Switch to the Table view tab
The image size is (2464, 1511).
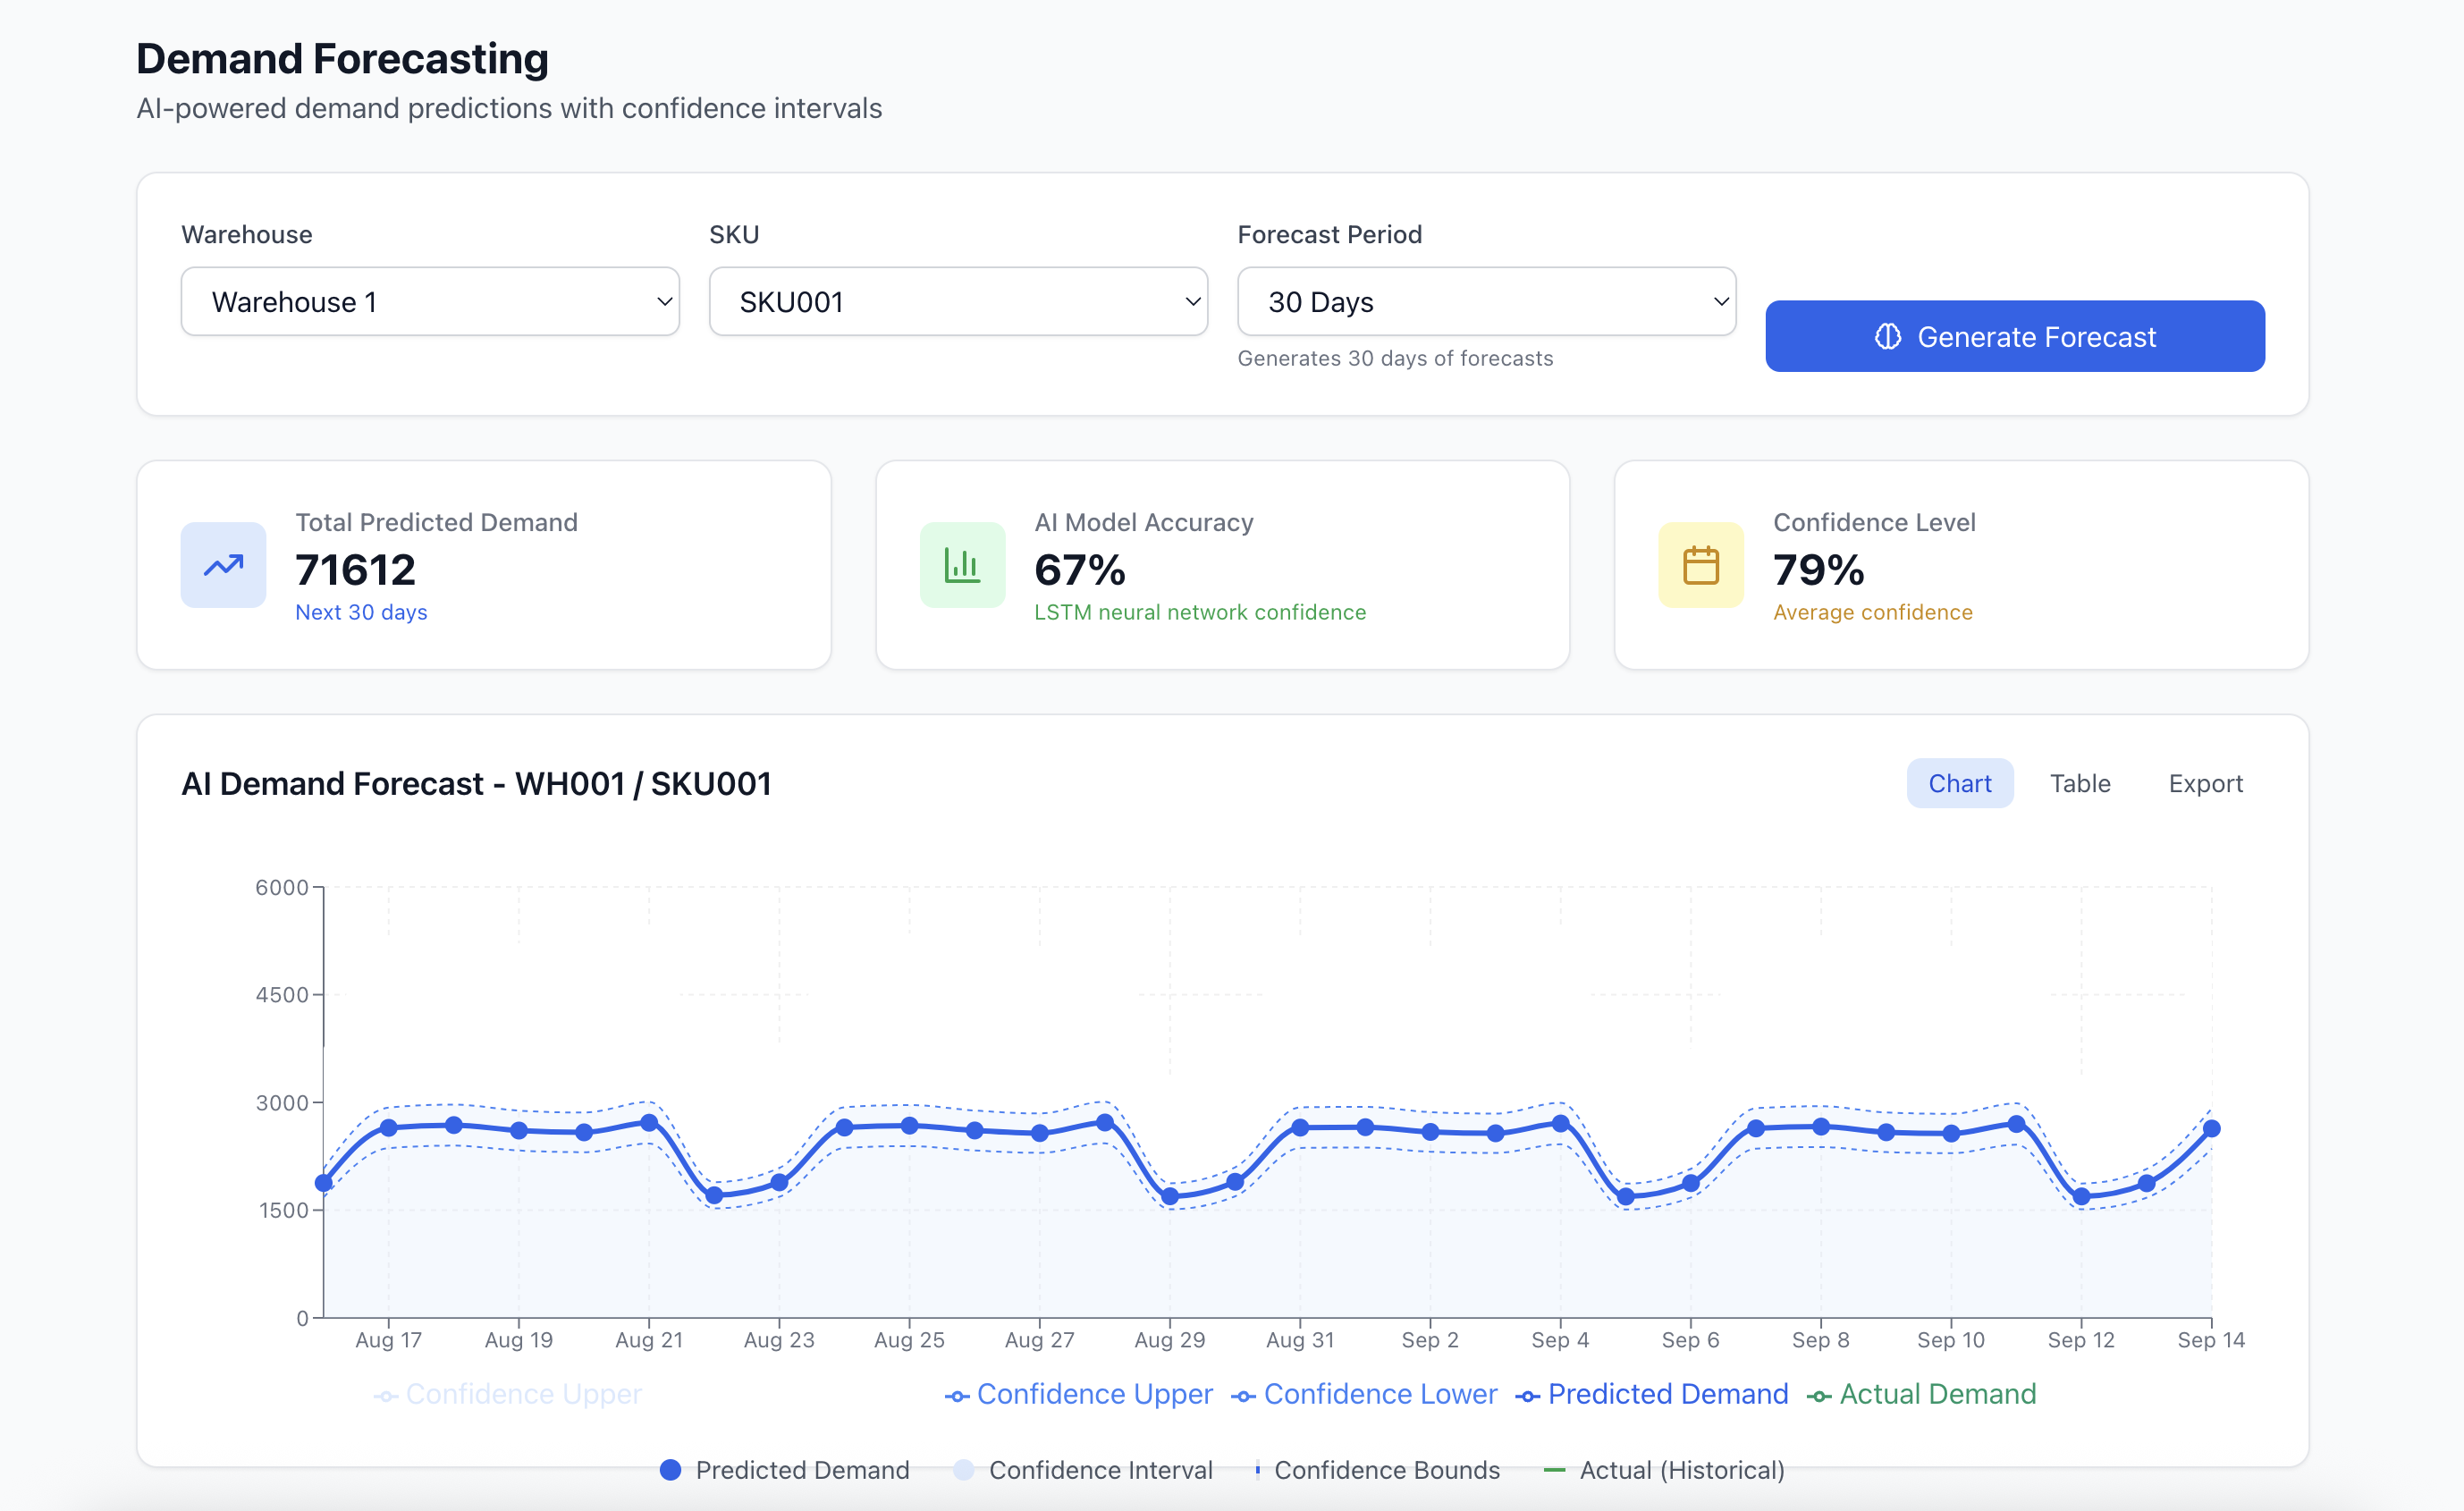tap(2079, 783)
